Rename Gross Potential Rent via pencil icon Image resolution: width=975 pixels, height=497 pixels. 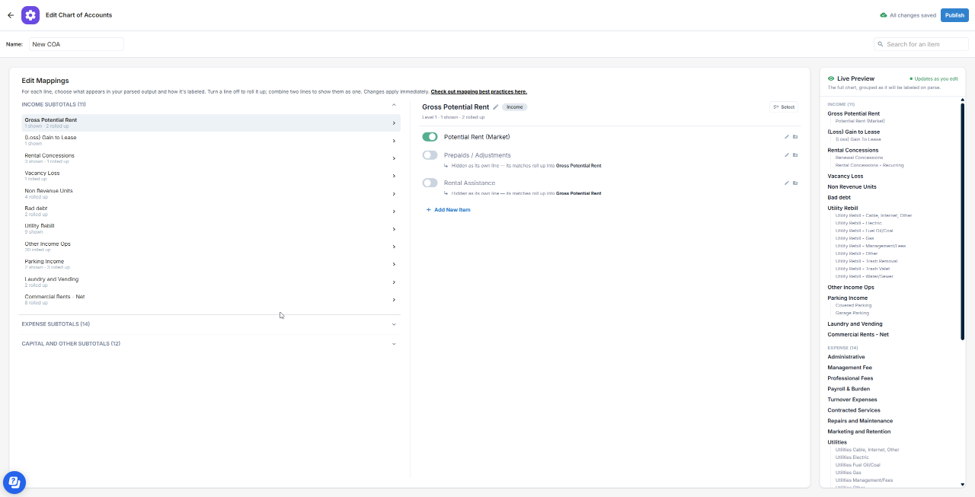click(x=496, y=107)
